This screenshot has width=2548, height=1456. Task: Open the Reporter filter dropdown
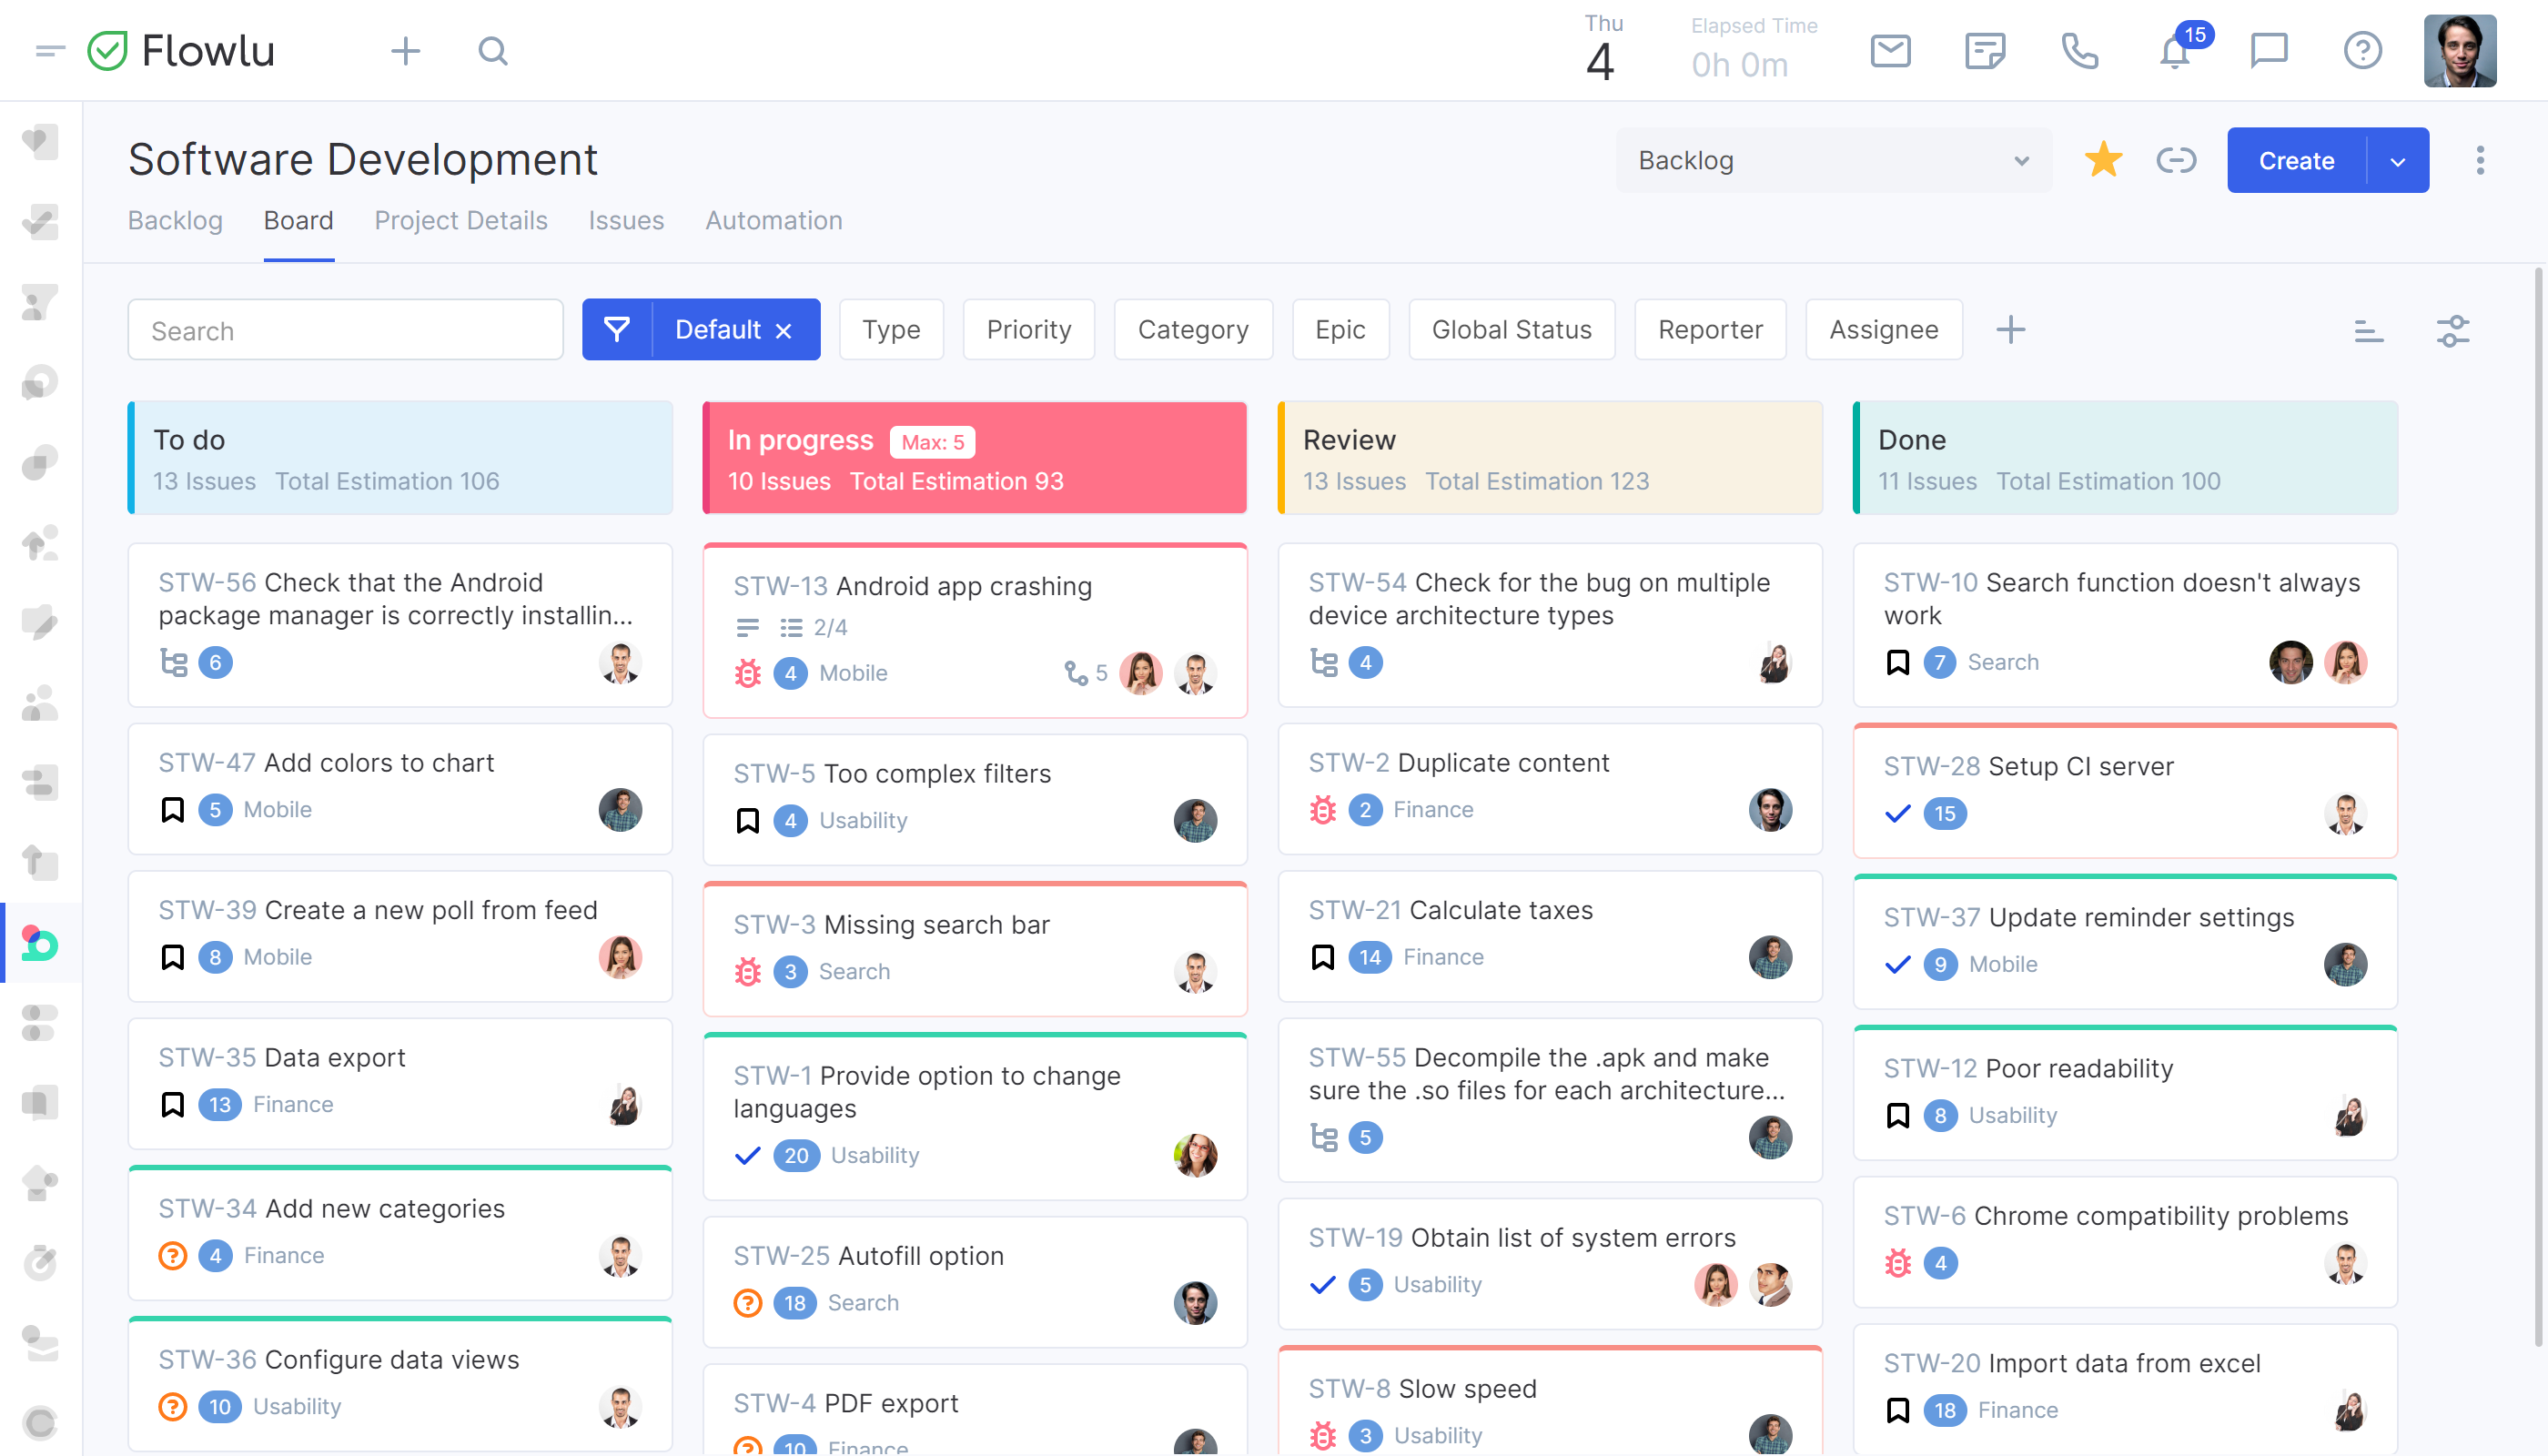tap(1710, 329)
